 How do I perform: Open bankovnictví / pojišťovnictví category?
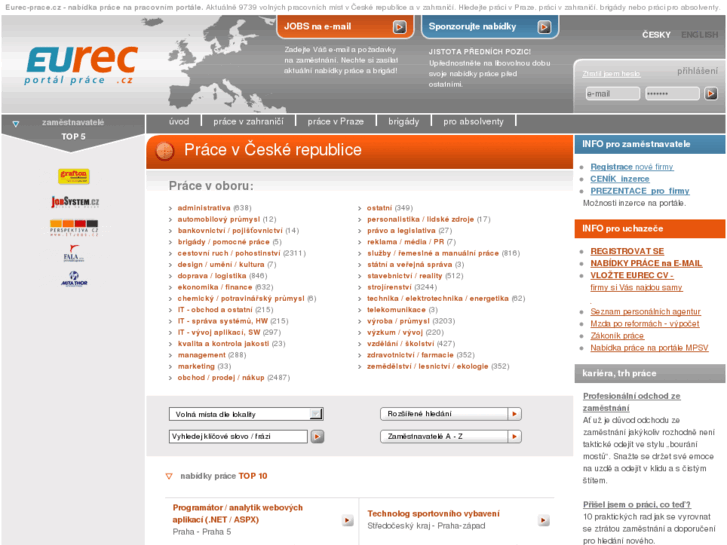pyautogui.click(x=230, y=231)
